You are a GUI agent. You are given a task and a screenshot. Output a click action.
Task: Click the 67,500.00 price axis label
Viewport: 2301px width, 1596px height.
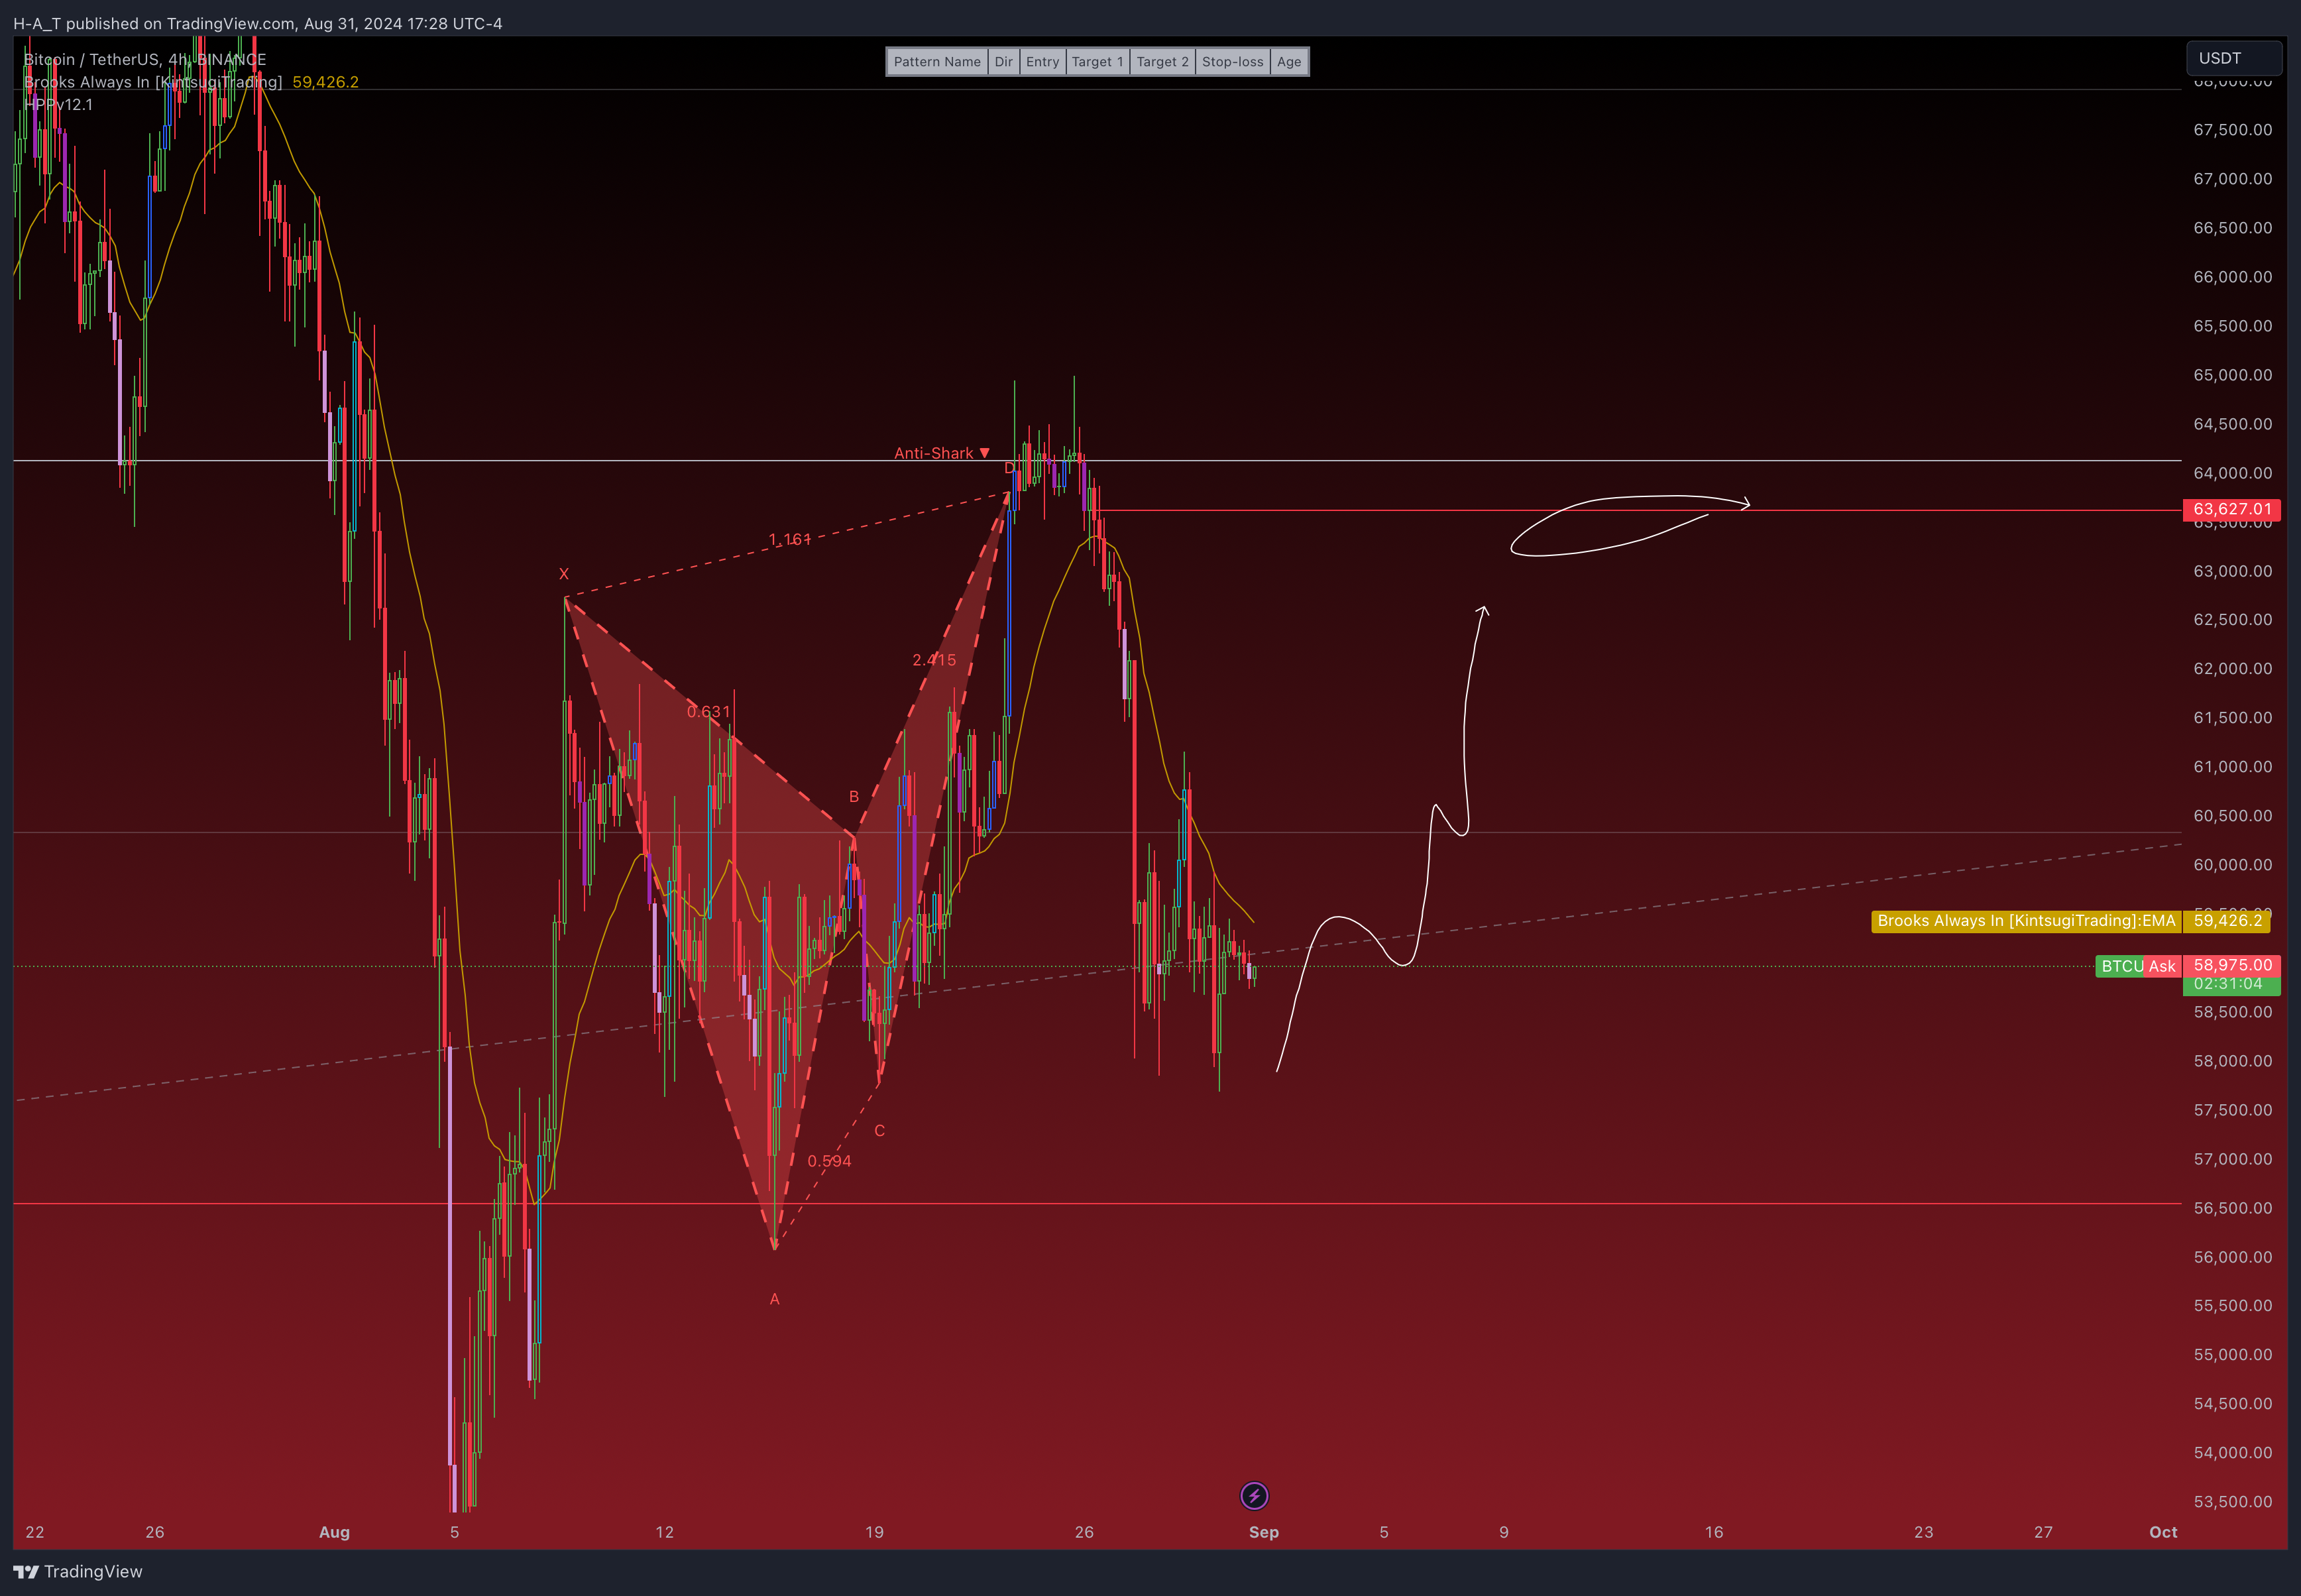[x=2232, y=130]
